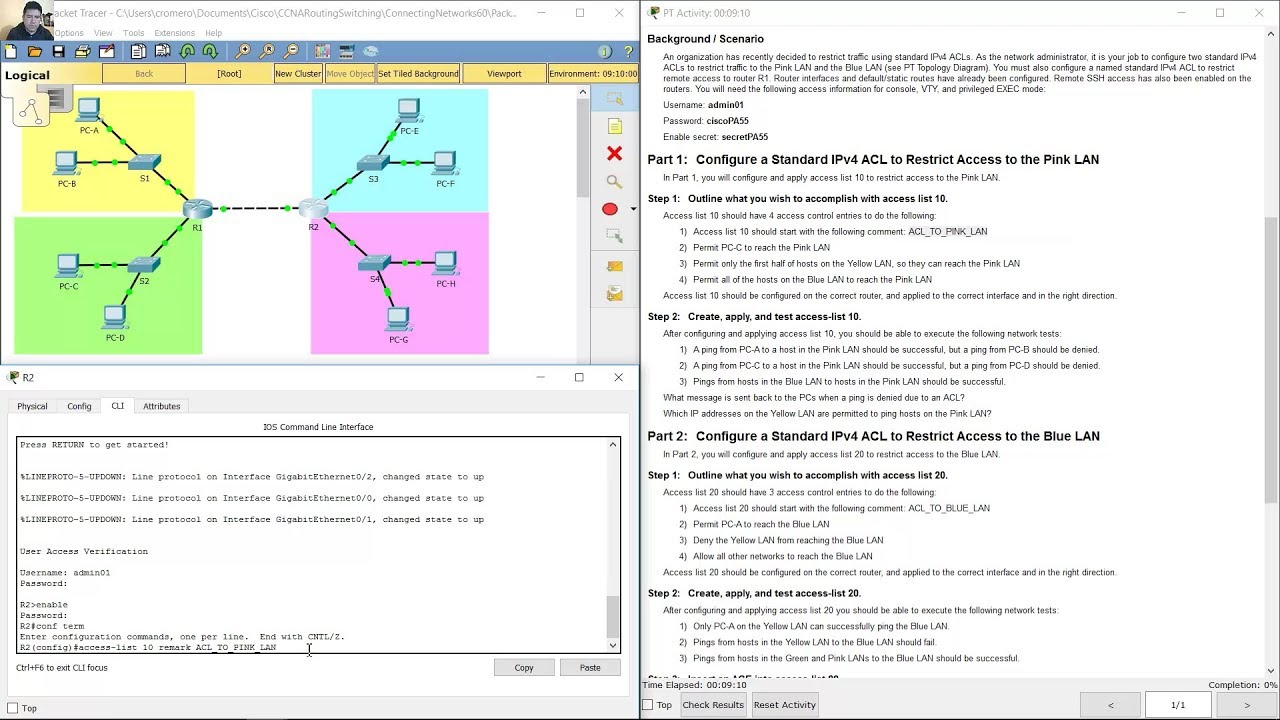Viewport: 1280px width, 720px height.
Task: Open the Options menu
Action: pyautogui.click(x=69, y=33)
